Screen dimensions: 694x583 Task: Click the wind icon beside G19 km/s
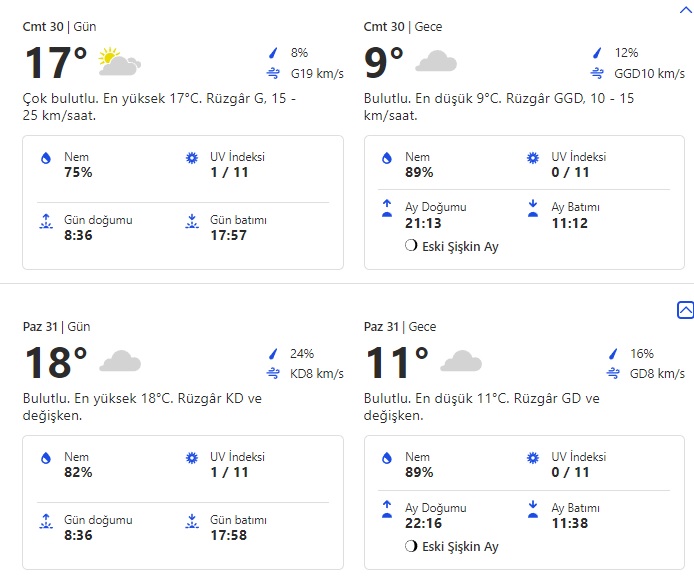pos(272,73)
